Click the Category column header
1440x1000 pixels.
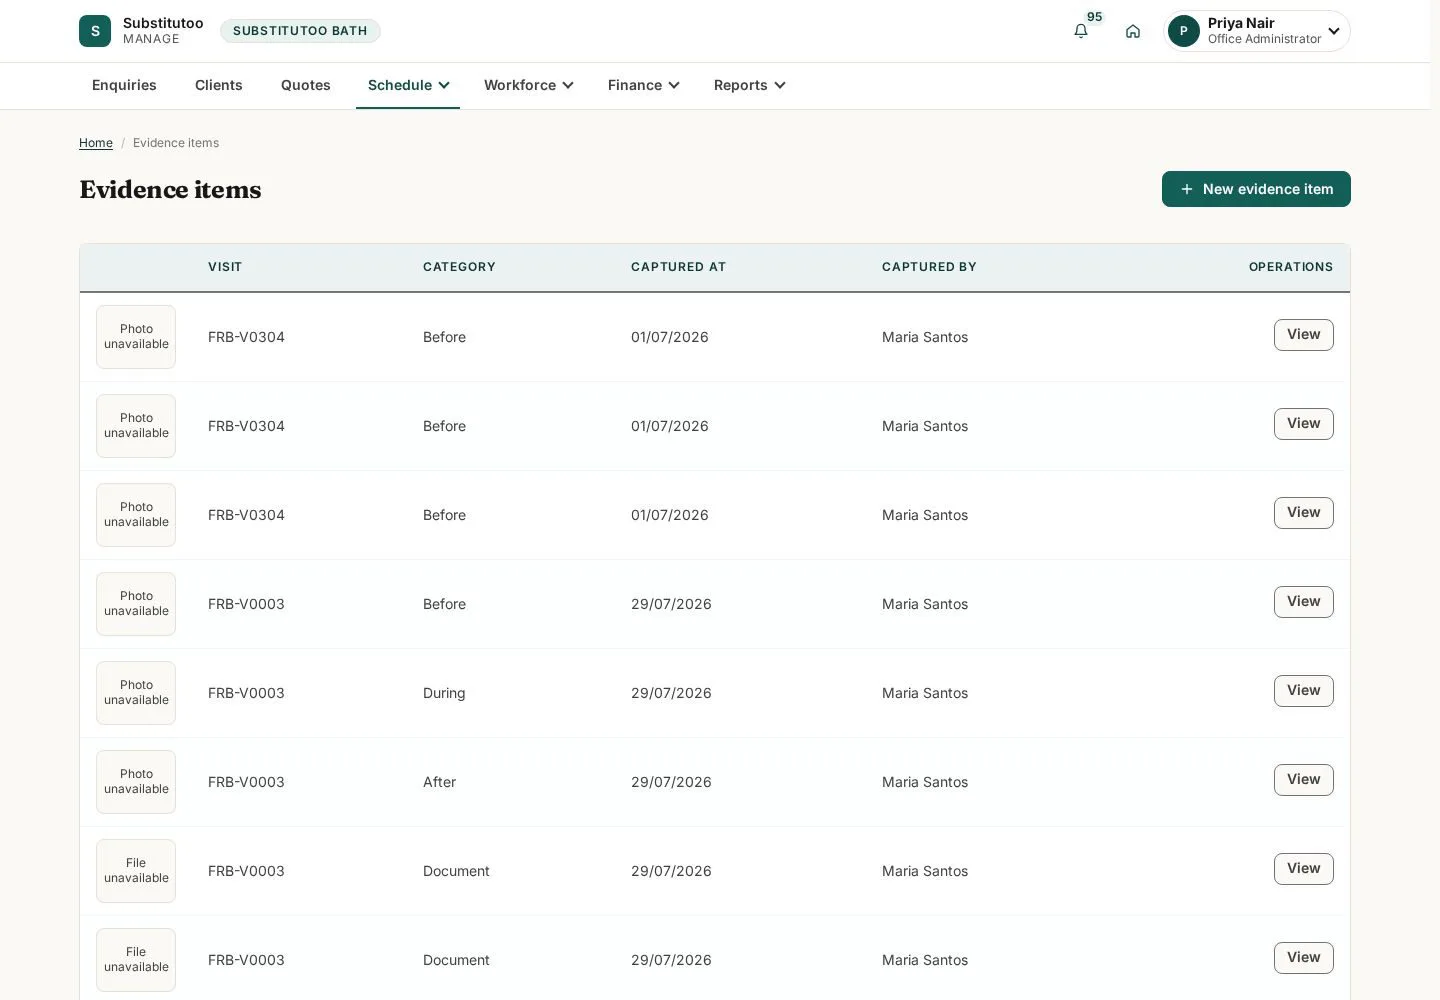459,267
